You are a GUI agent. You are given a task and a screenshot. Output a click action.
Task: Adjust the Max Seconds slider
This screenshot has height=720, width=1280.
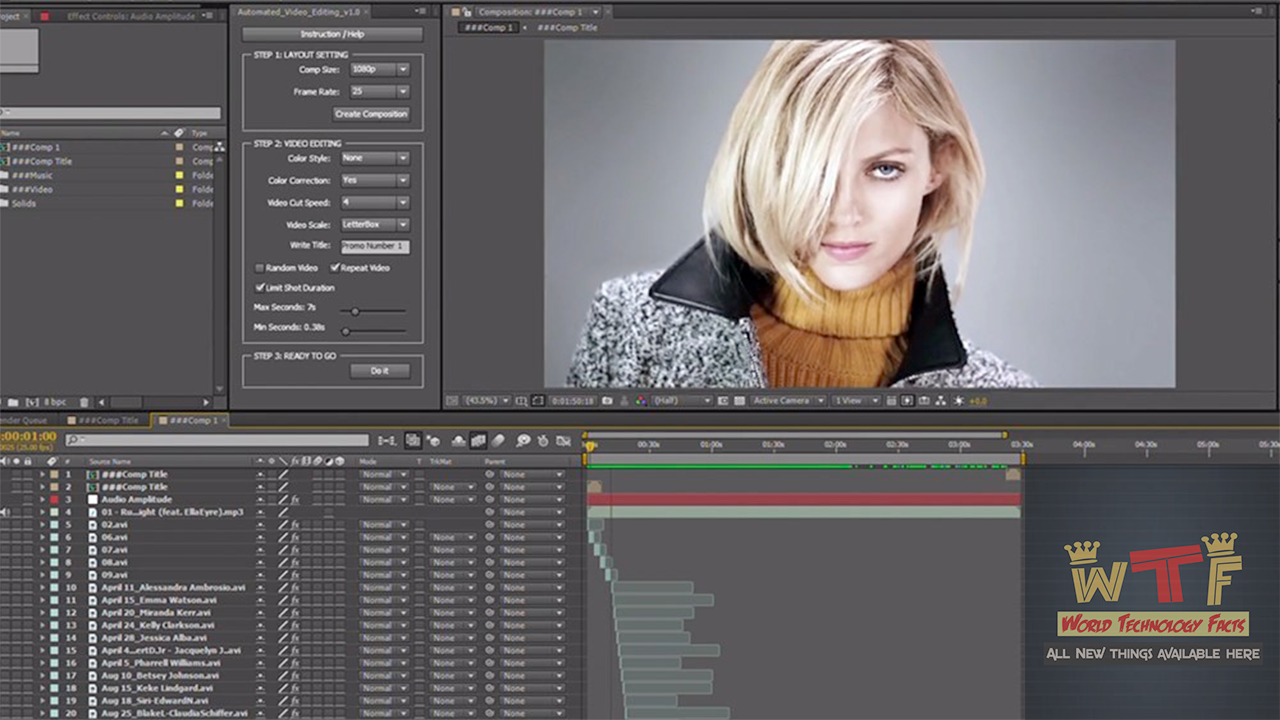point(355,310)
